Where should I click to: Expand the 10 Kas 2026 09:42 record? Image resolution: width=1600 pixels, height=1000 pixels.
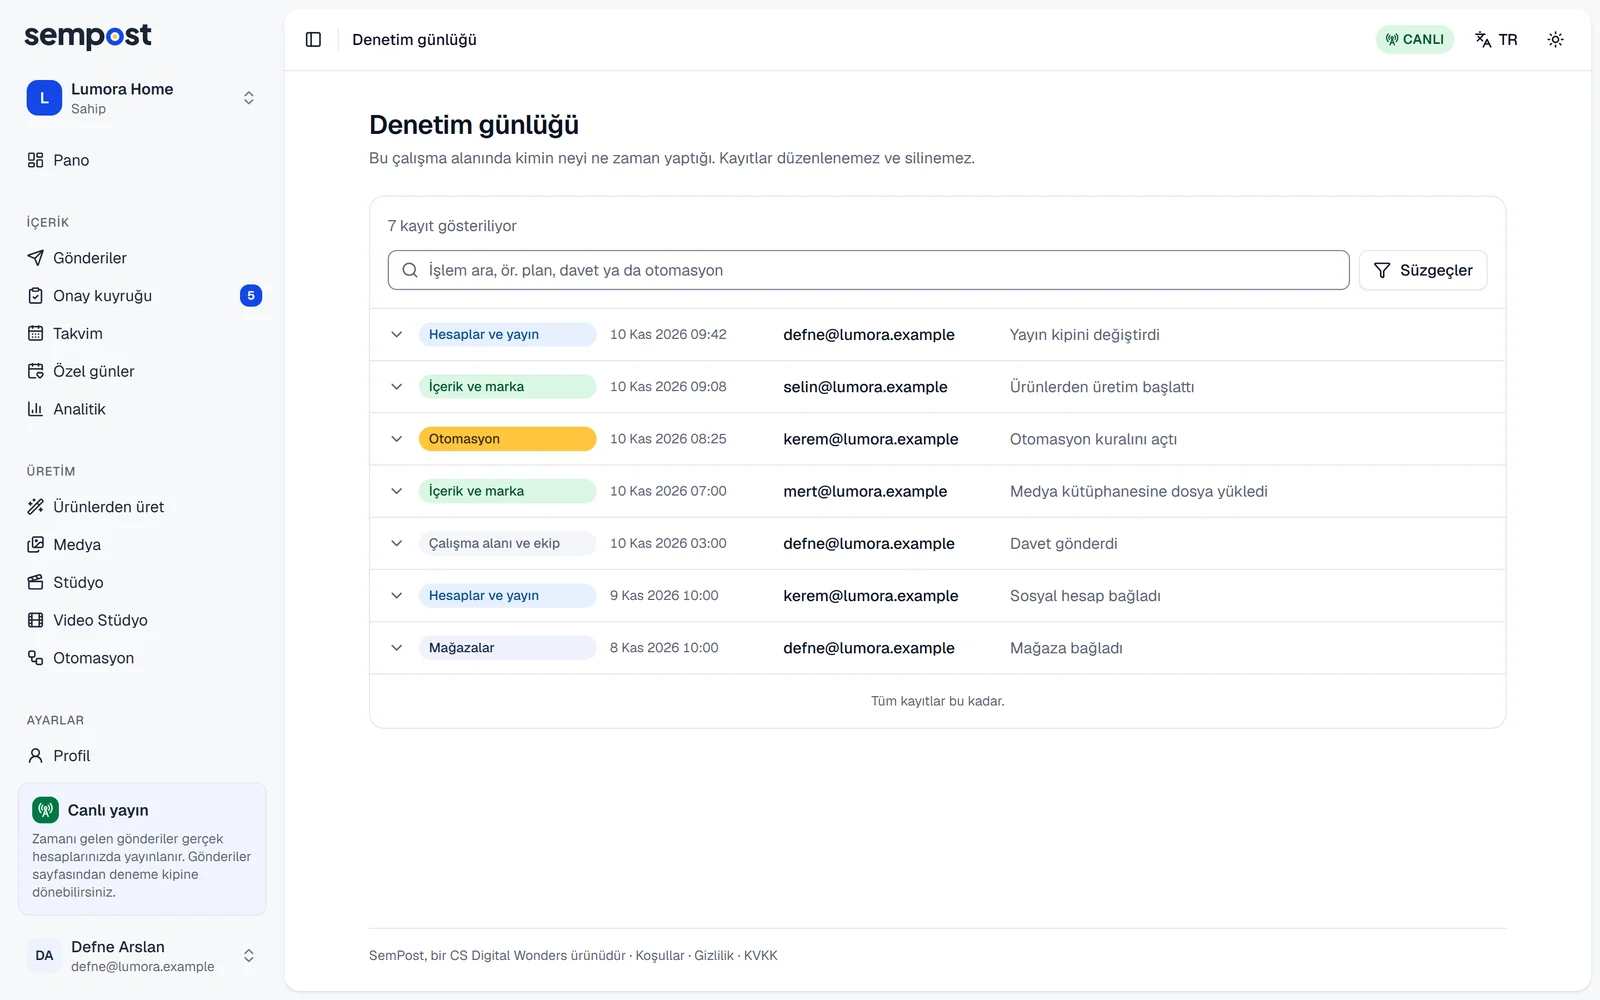[397, 335]
